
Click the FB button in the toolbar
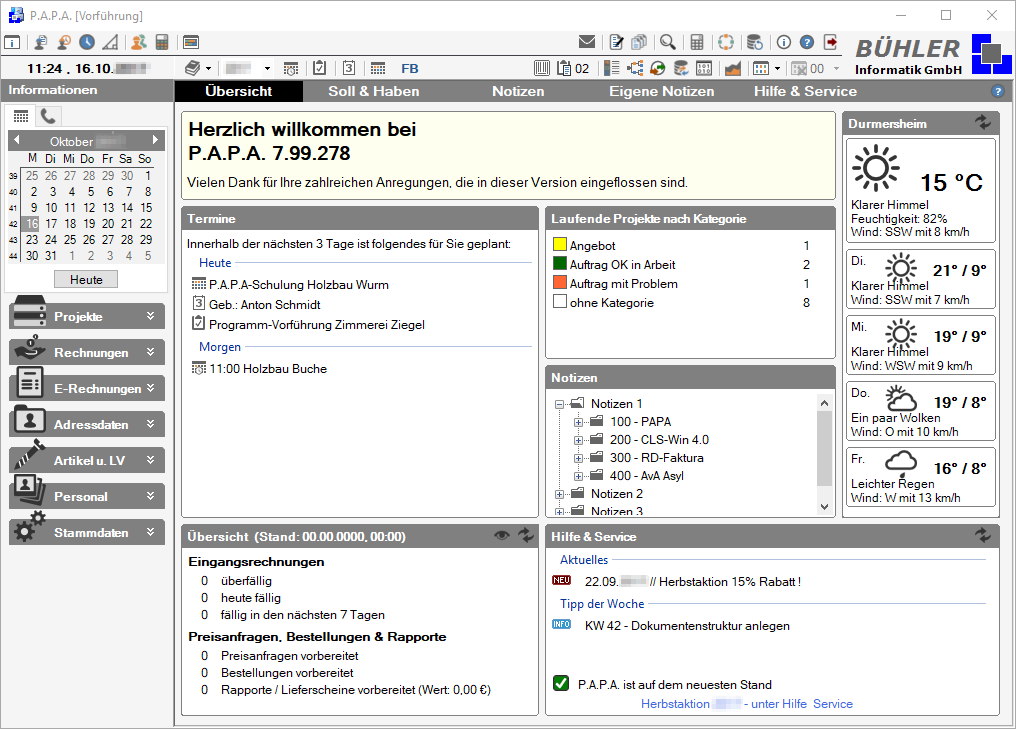pyautogui.click(x=410, y=68)
